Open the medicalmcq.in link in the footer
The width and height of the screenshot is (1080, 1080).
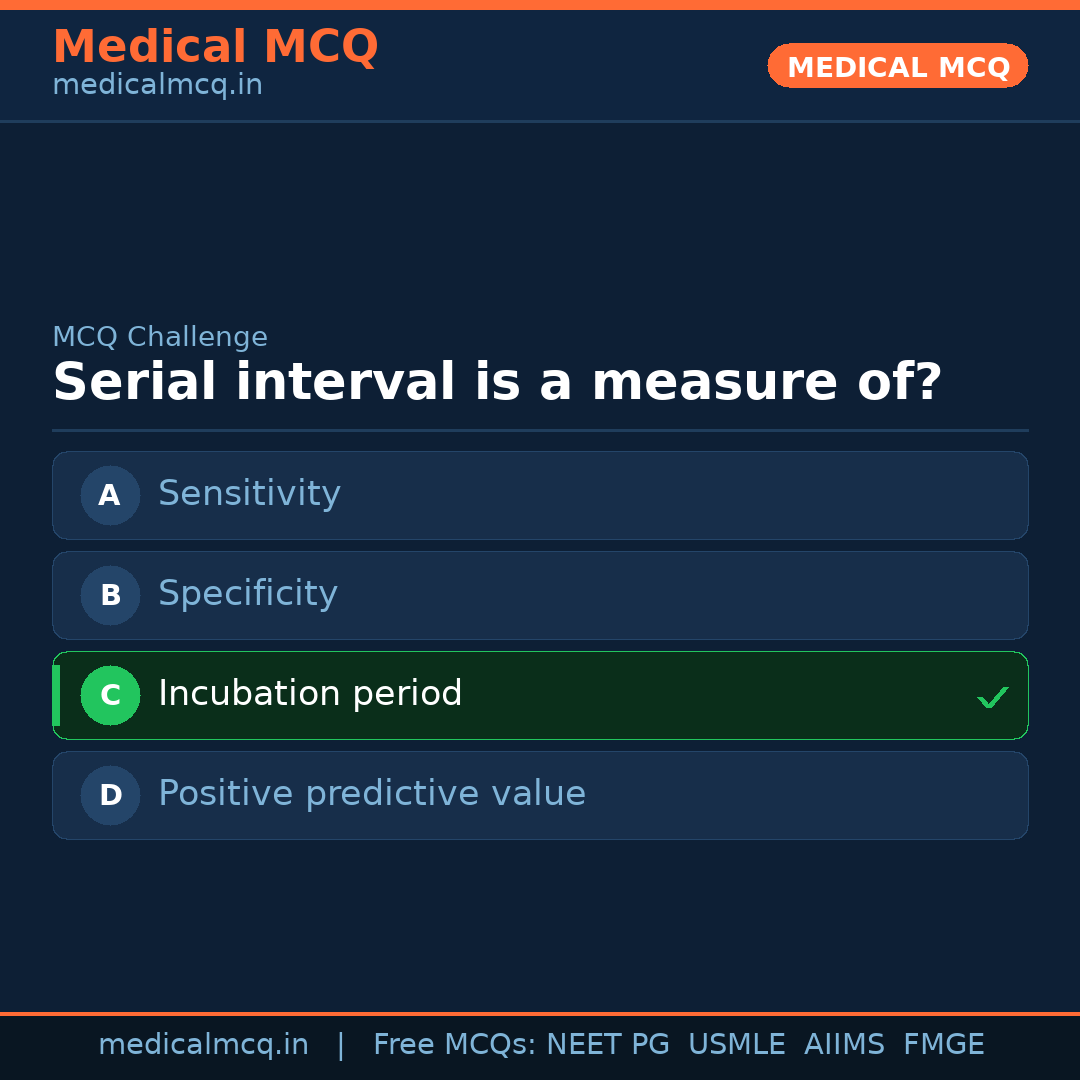pyautogui.click(x=203, y=1045)
